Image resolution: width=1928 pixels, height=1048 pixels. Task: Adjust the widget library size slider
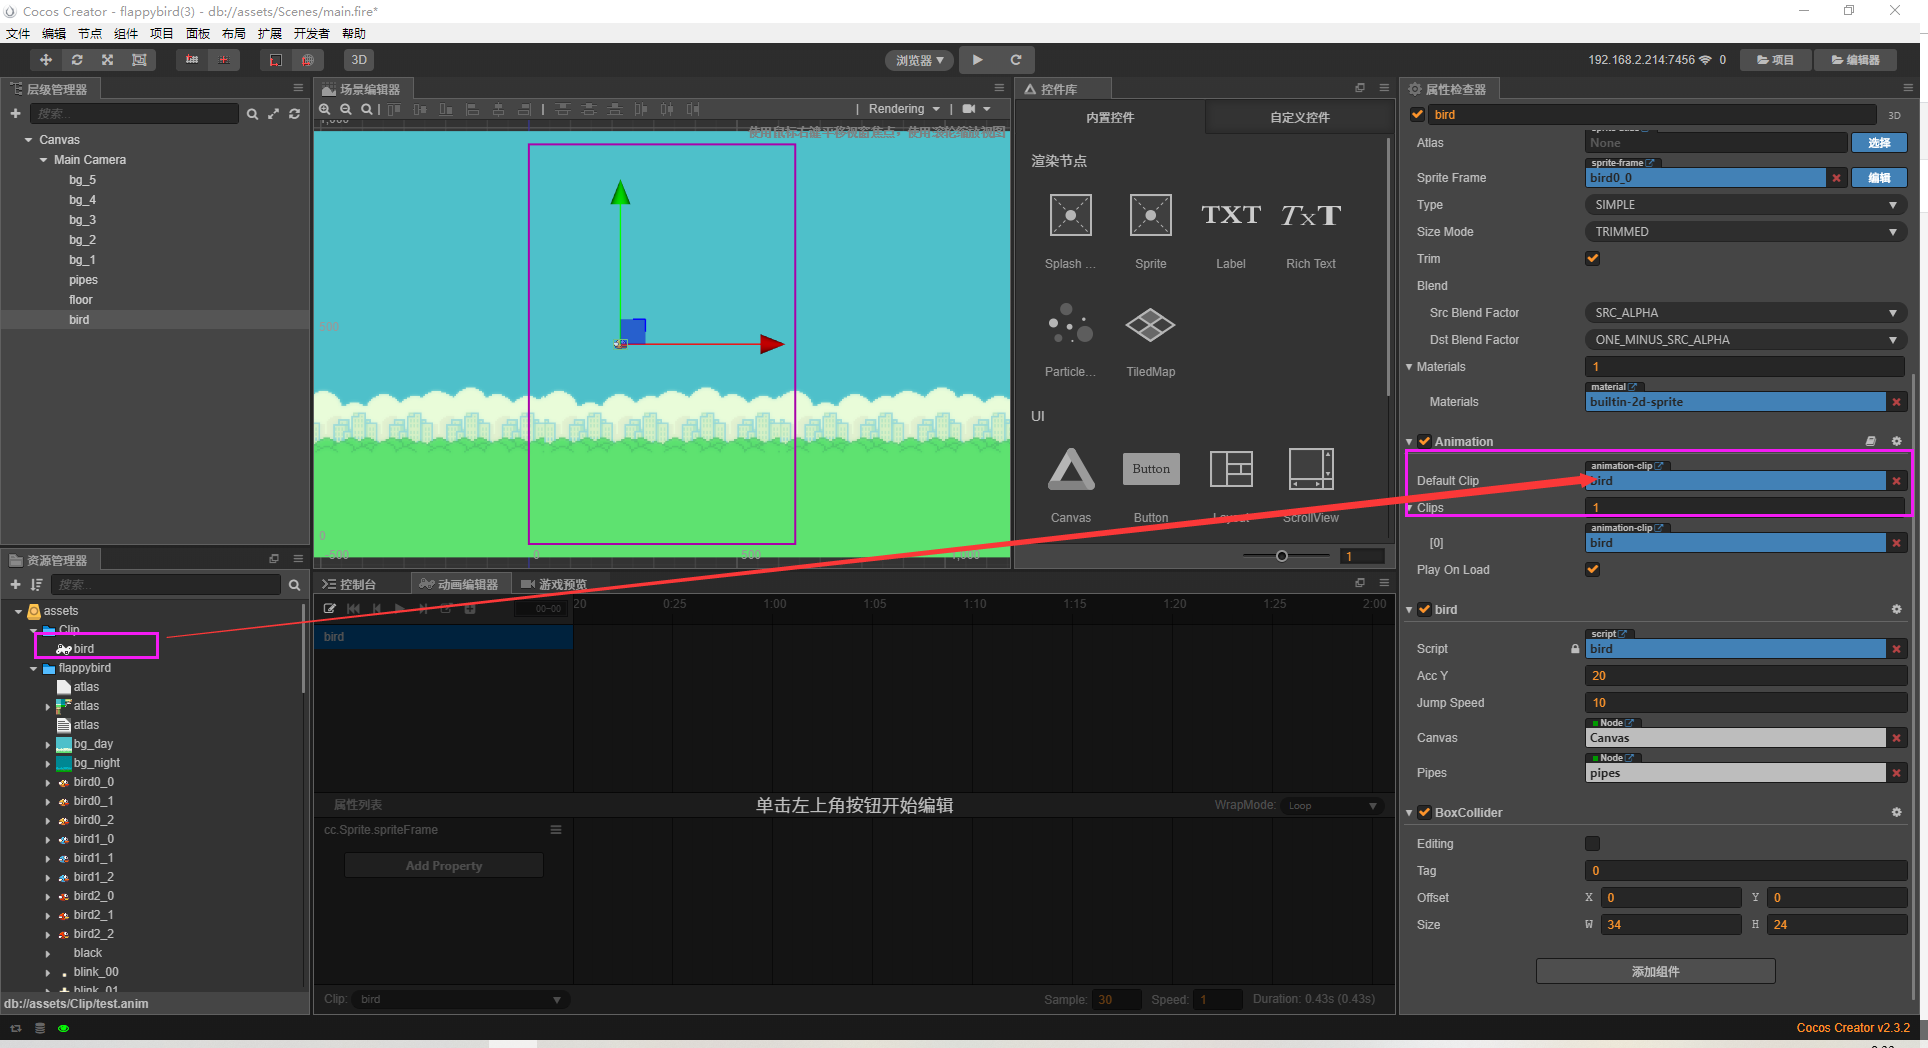1282,556
